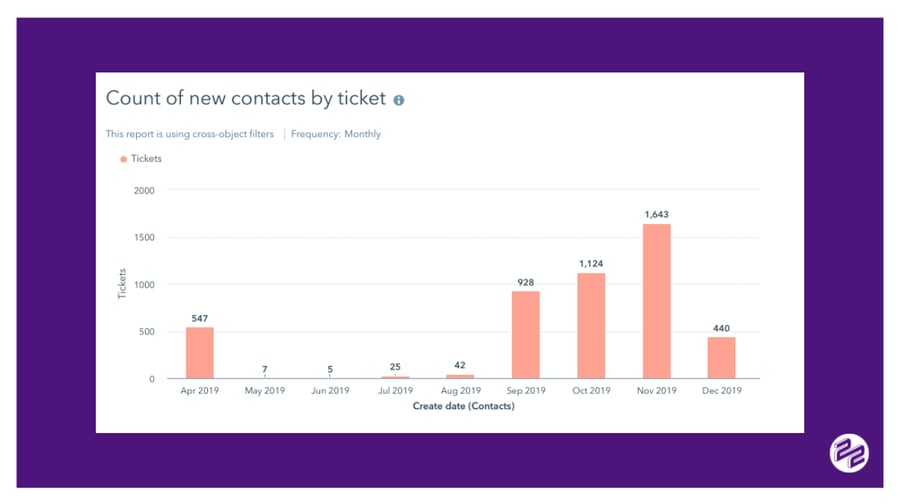This screenshot has width=900, height=504.
Task: Click the Jun 2019 x-axis label
Action: [x=330, y=391]
